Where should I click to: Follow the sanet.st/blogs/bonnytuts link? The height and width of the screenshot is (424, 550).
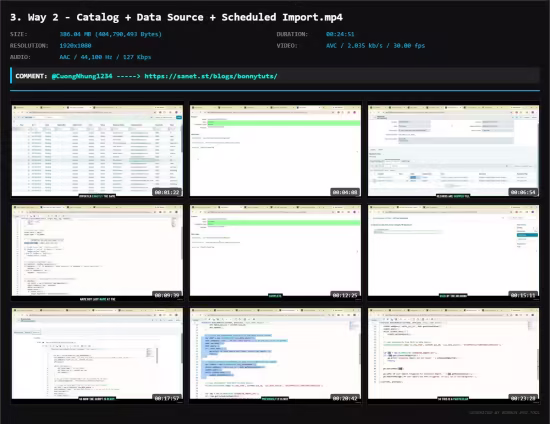[211, 76]
